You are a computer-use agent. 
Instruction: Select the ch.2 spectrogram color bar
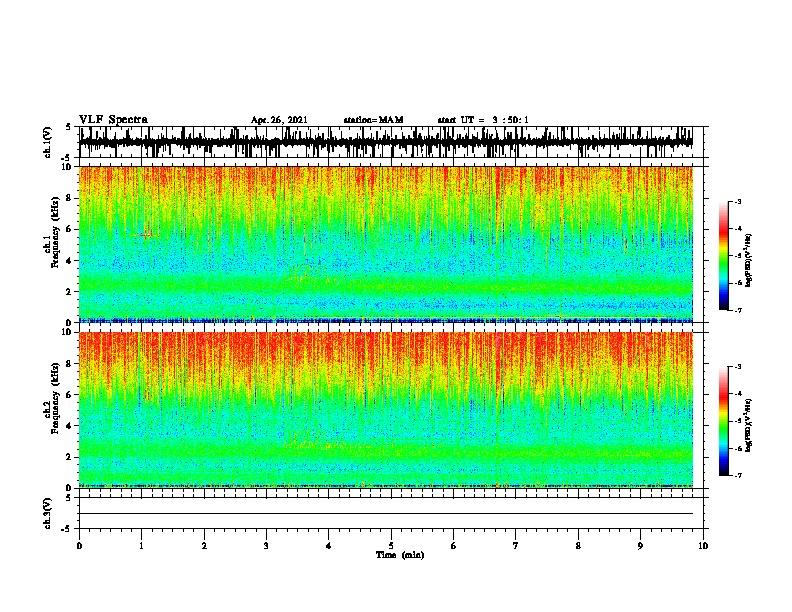724,421
